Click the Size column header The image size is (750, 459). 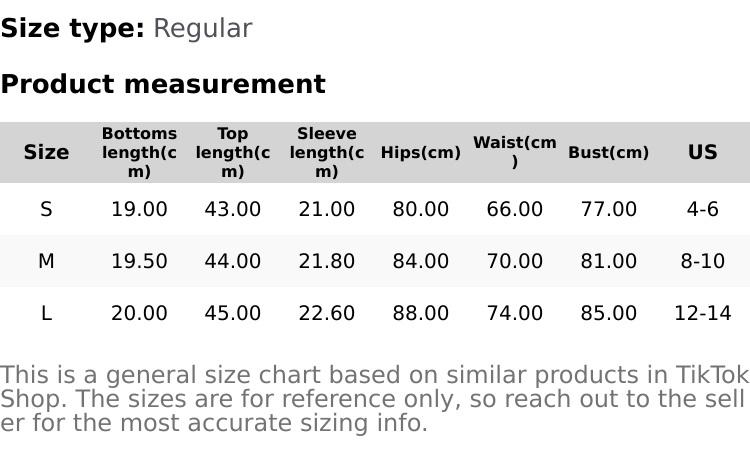pyautogui.click(x=46, y=152)
